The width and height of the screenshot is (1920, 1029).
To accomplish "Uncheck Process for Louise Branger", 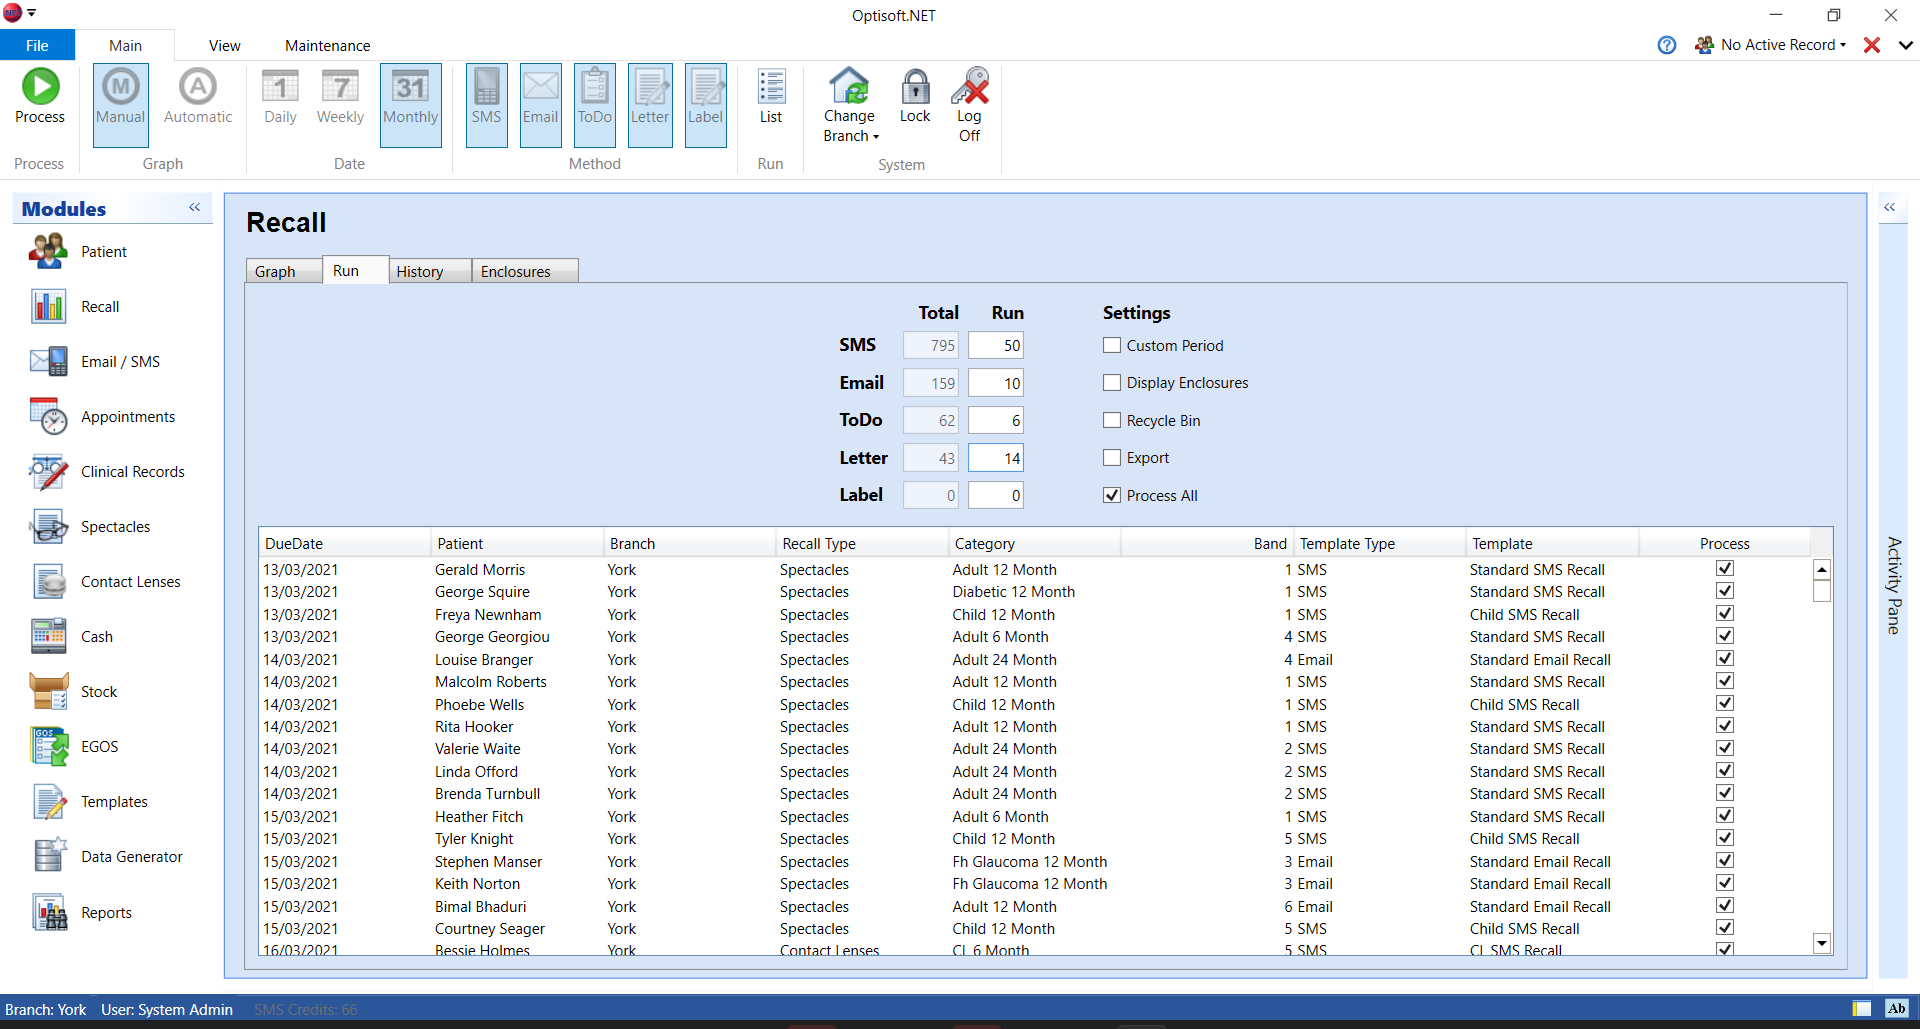I will click(x=1725, y=658).
